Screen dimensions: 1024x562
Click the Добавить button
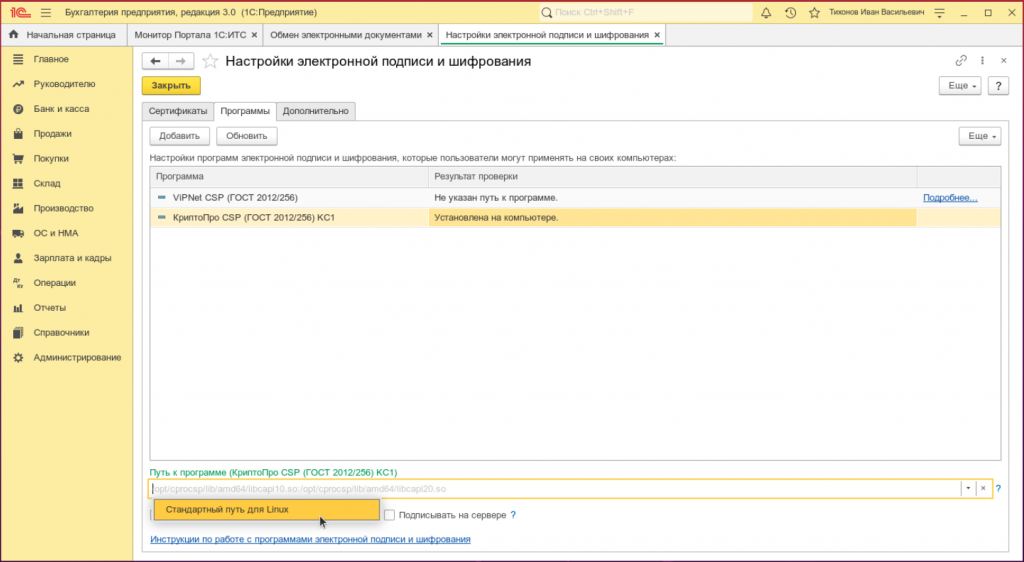[x=180, y=136]
